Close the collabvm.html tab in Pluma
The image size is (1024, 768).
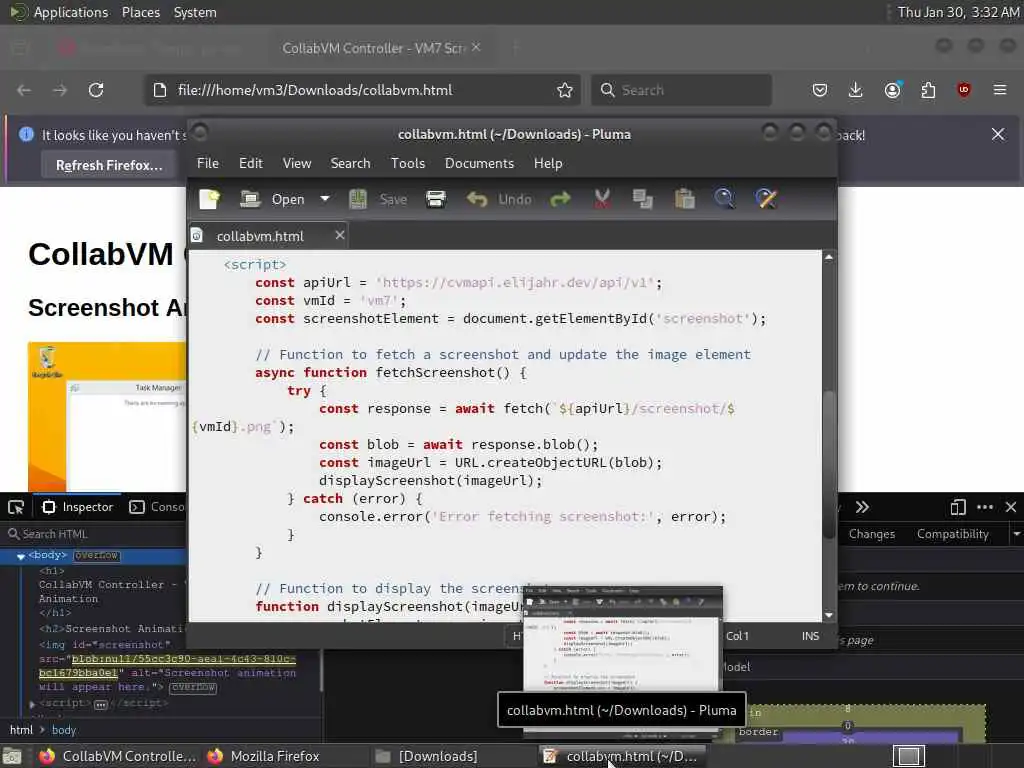tap(340, 235)
